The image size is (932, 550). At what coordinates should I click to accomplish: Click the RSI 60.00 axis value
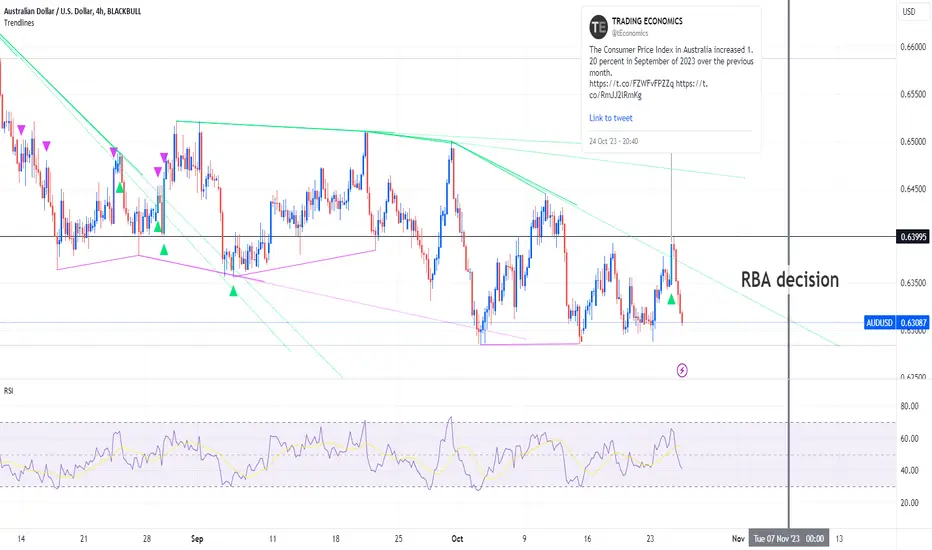pos(909,439)
